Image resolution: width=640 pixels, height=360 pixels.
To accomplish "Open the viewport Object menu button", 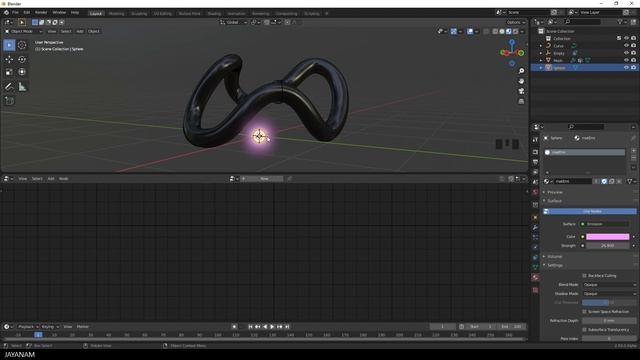I will [93, 31].
